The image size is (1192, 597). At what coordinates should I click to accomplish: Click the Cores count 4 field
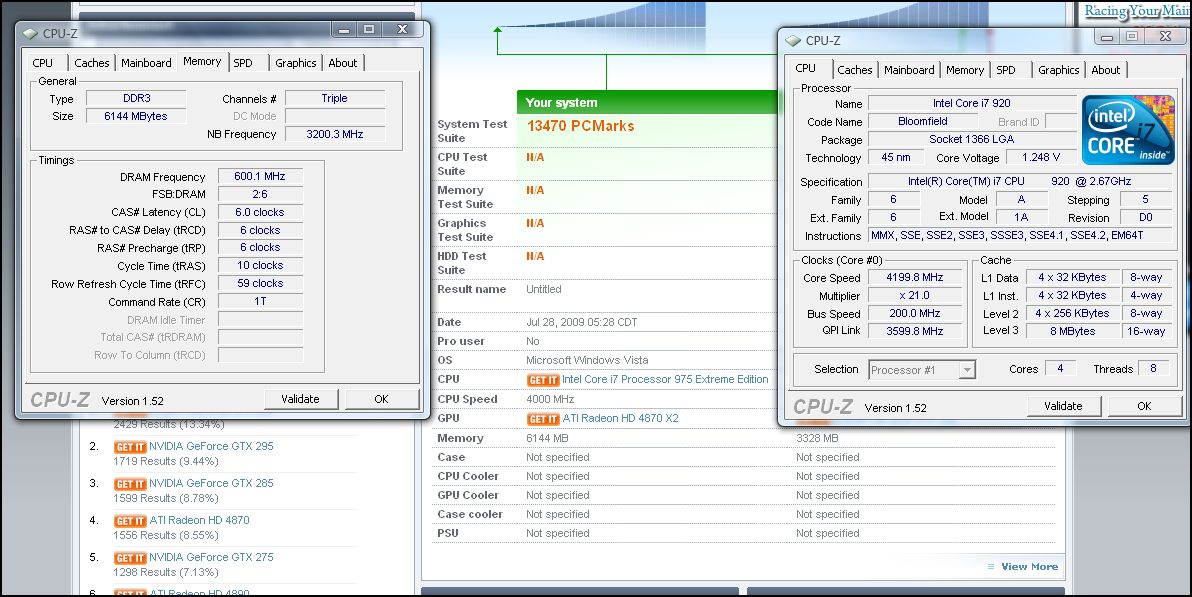(1060, 369)
